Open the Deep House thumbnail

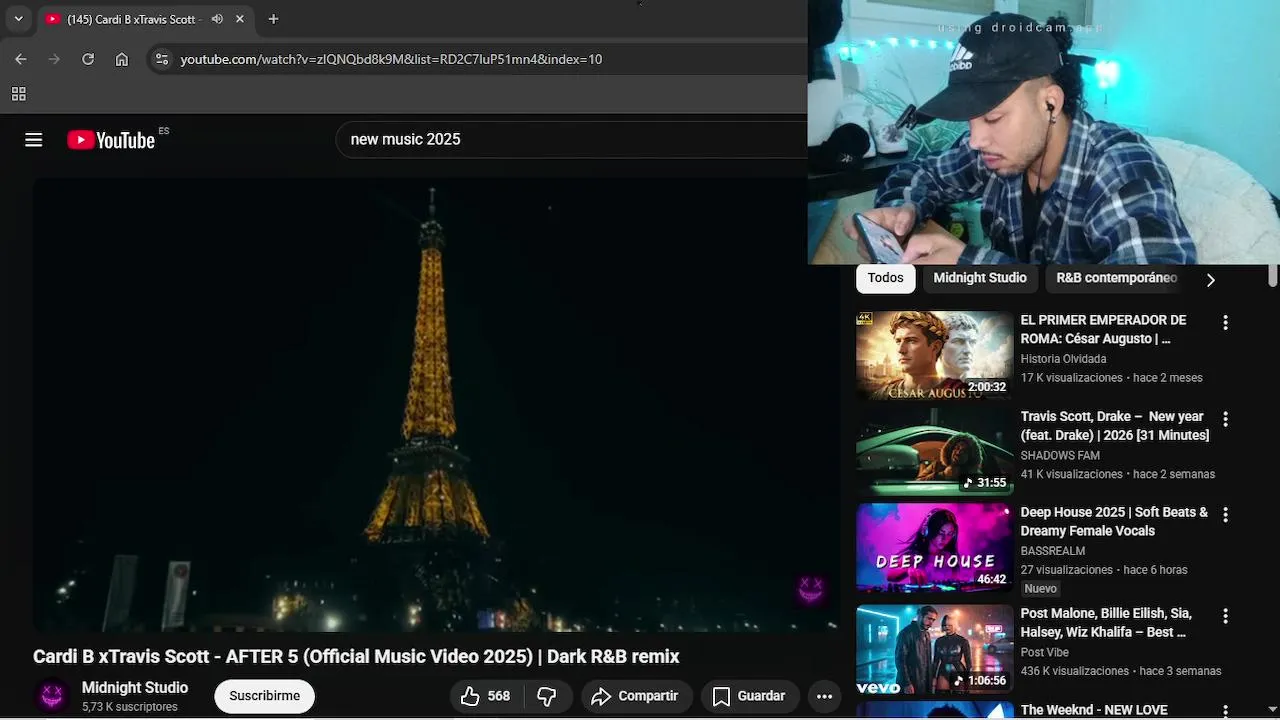[x=935, y=547]
